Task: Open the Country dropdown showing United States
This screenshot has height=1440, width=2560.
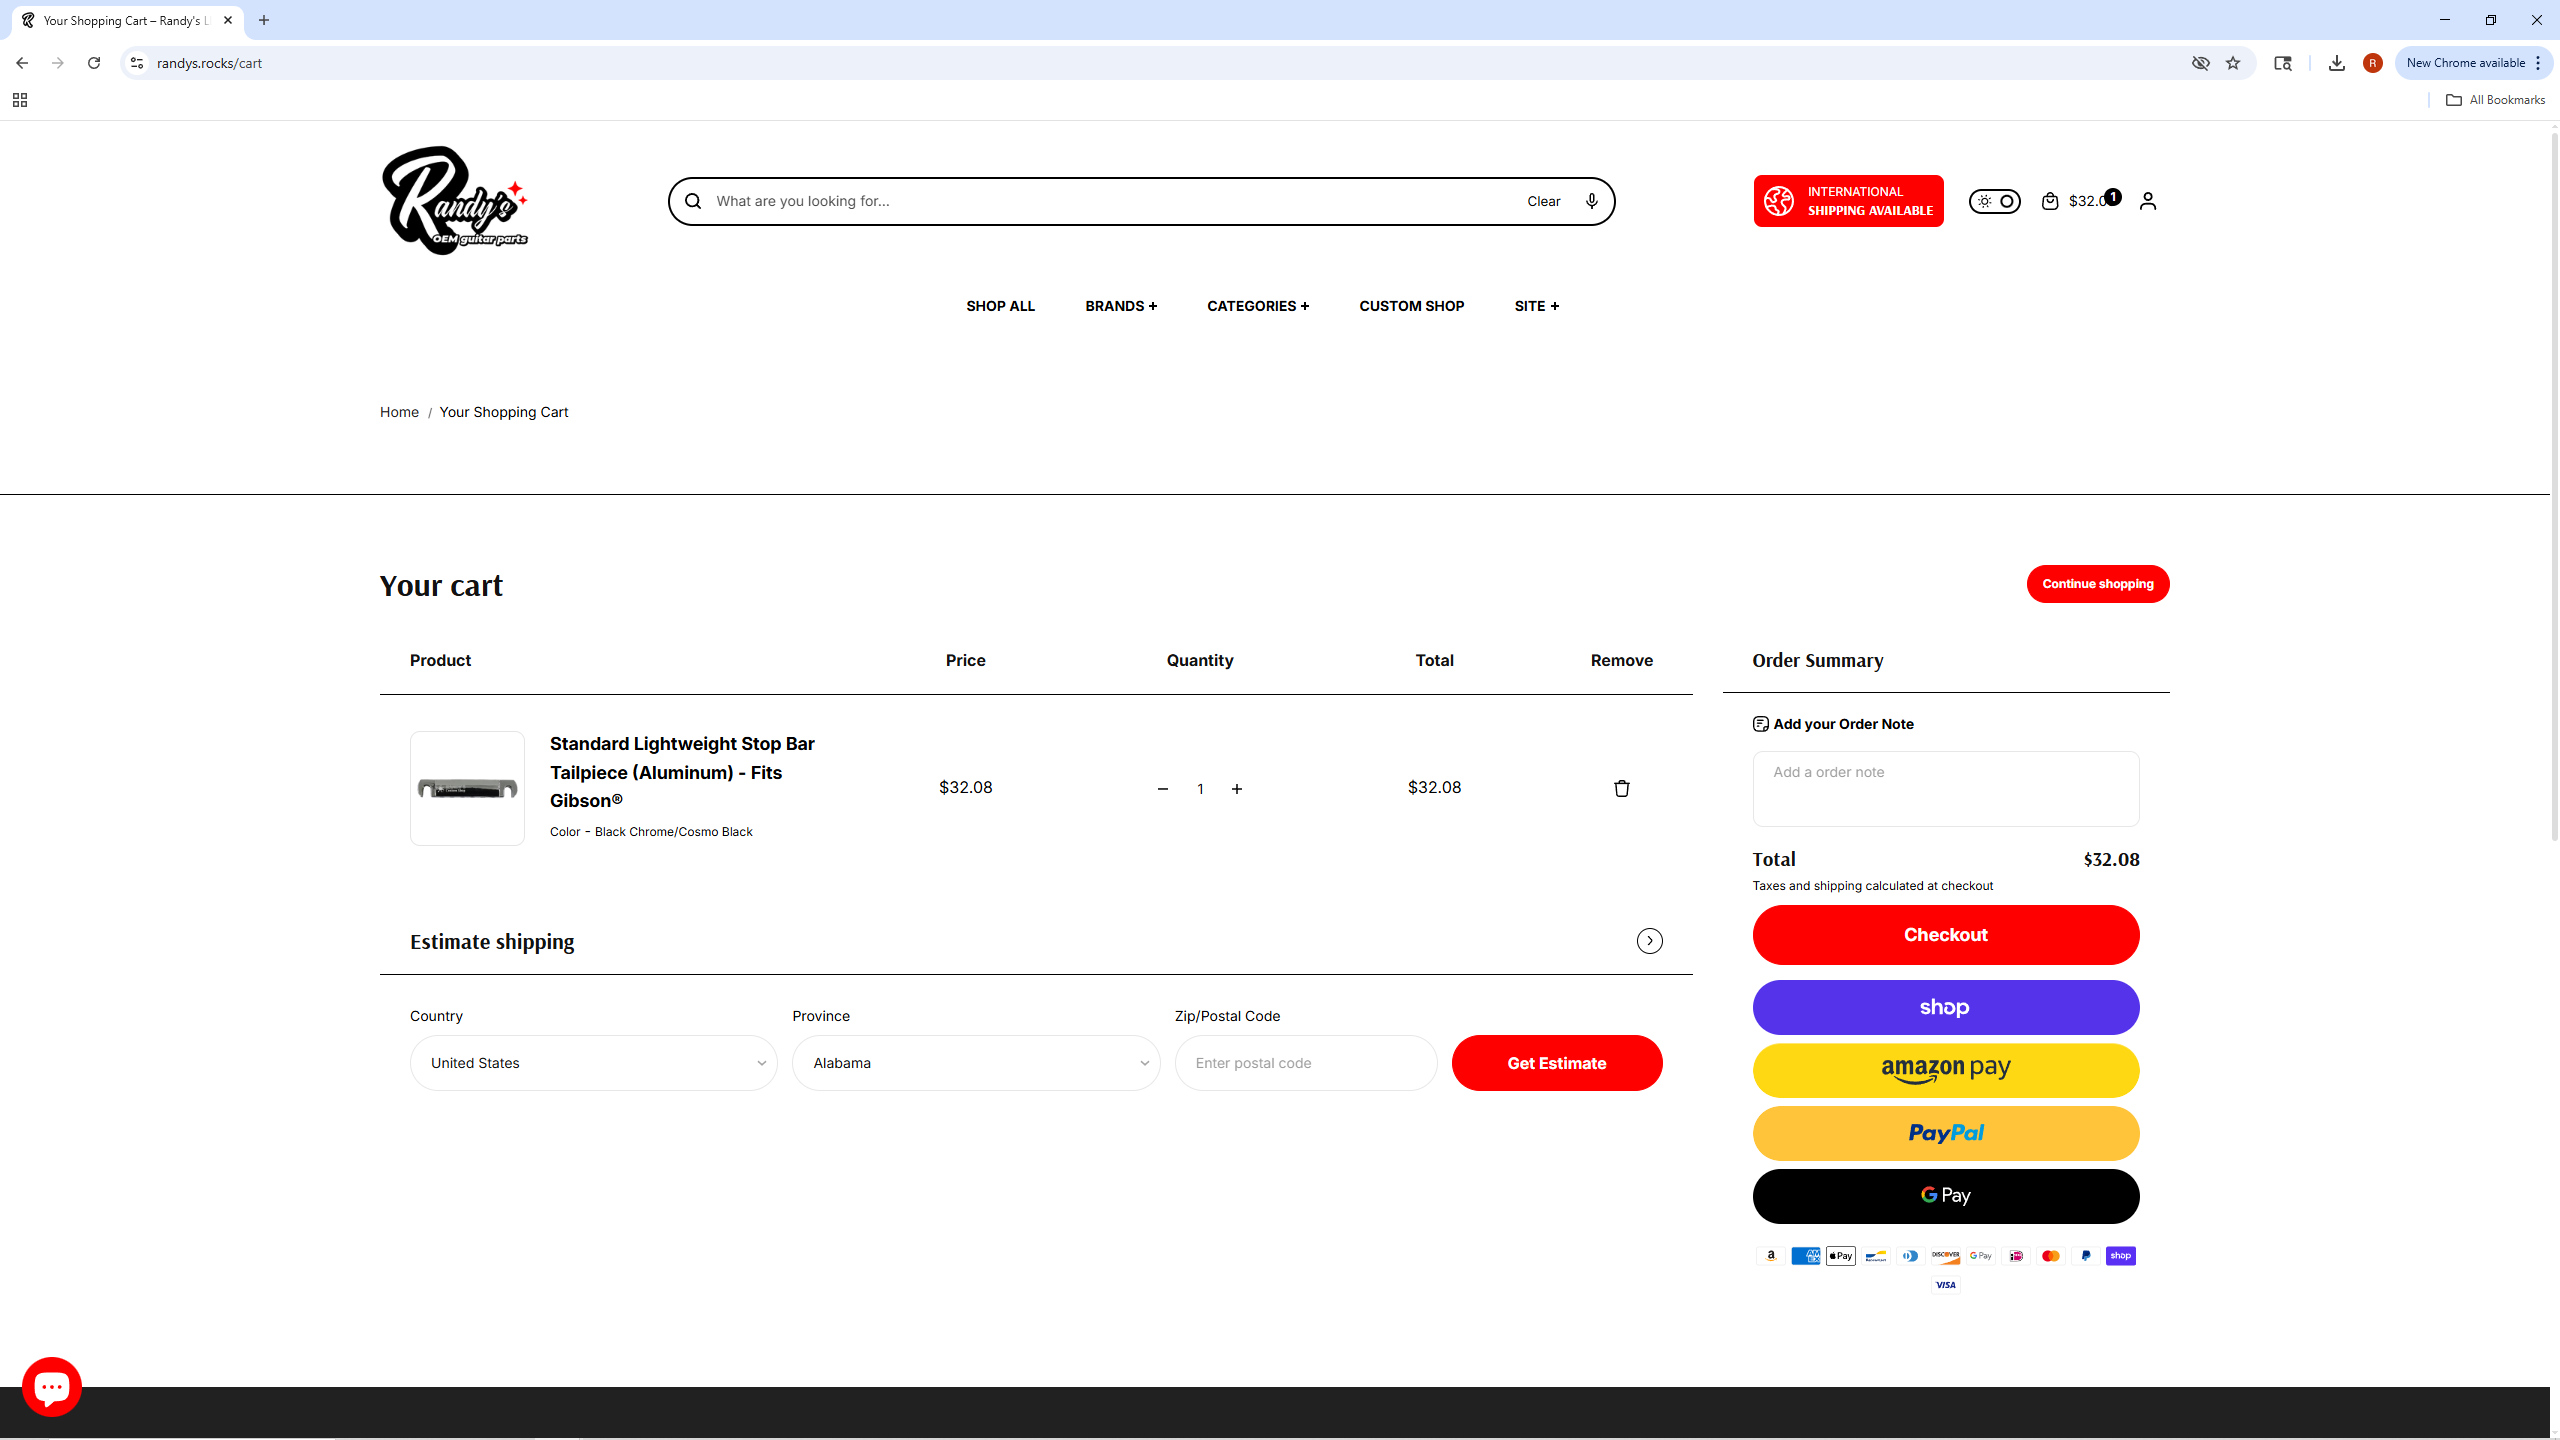Action: coord(593,1063)
